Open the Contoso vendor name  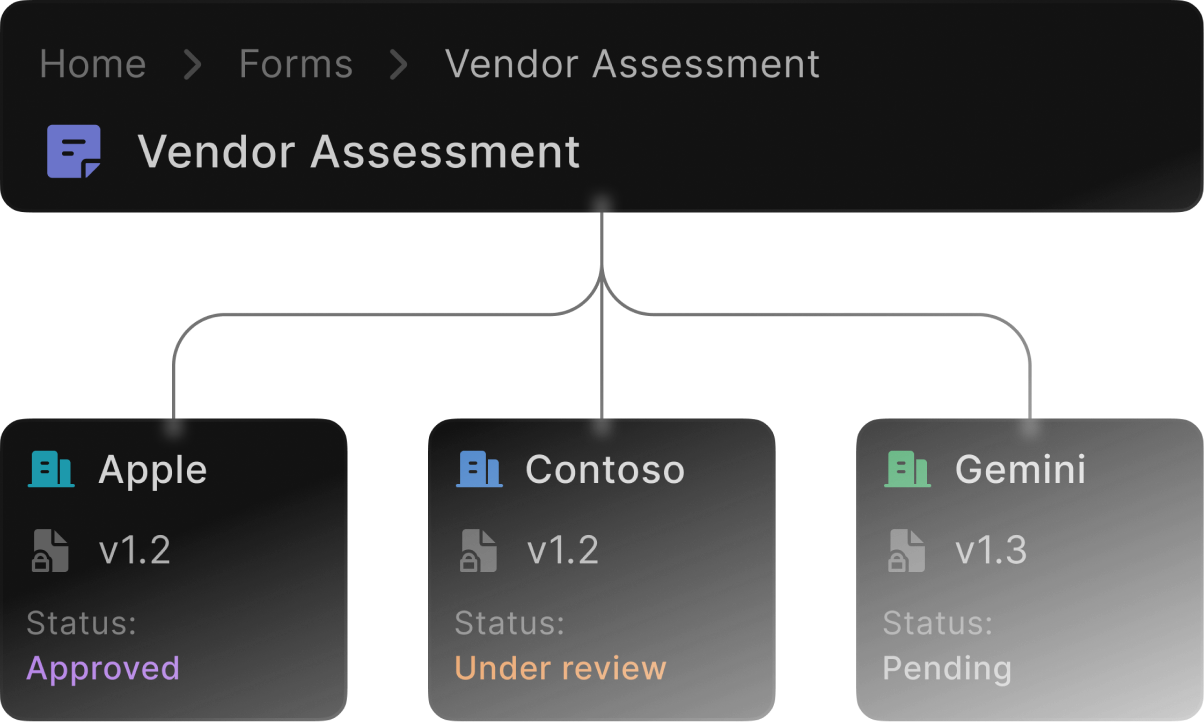coord(605,470)
